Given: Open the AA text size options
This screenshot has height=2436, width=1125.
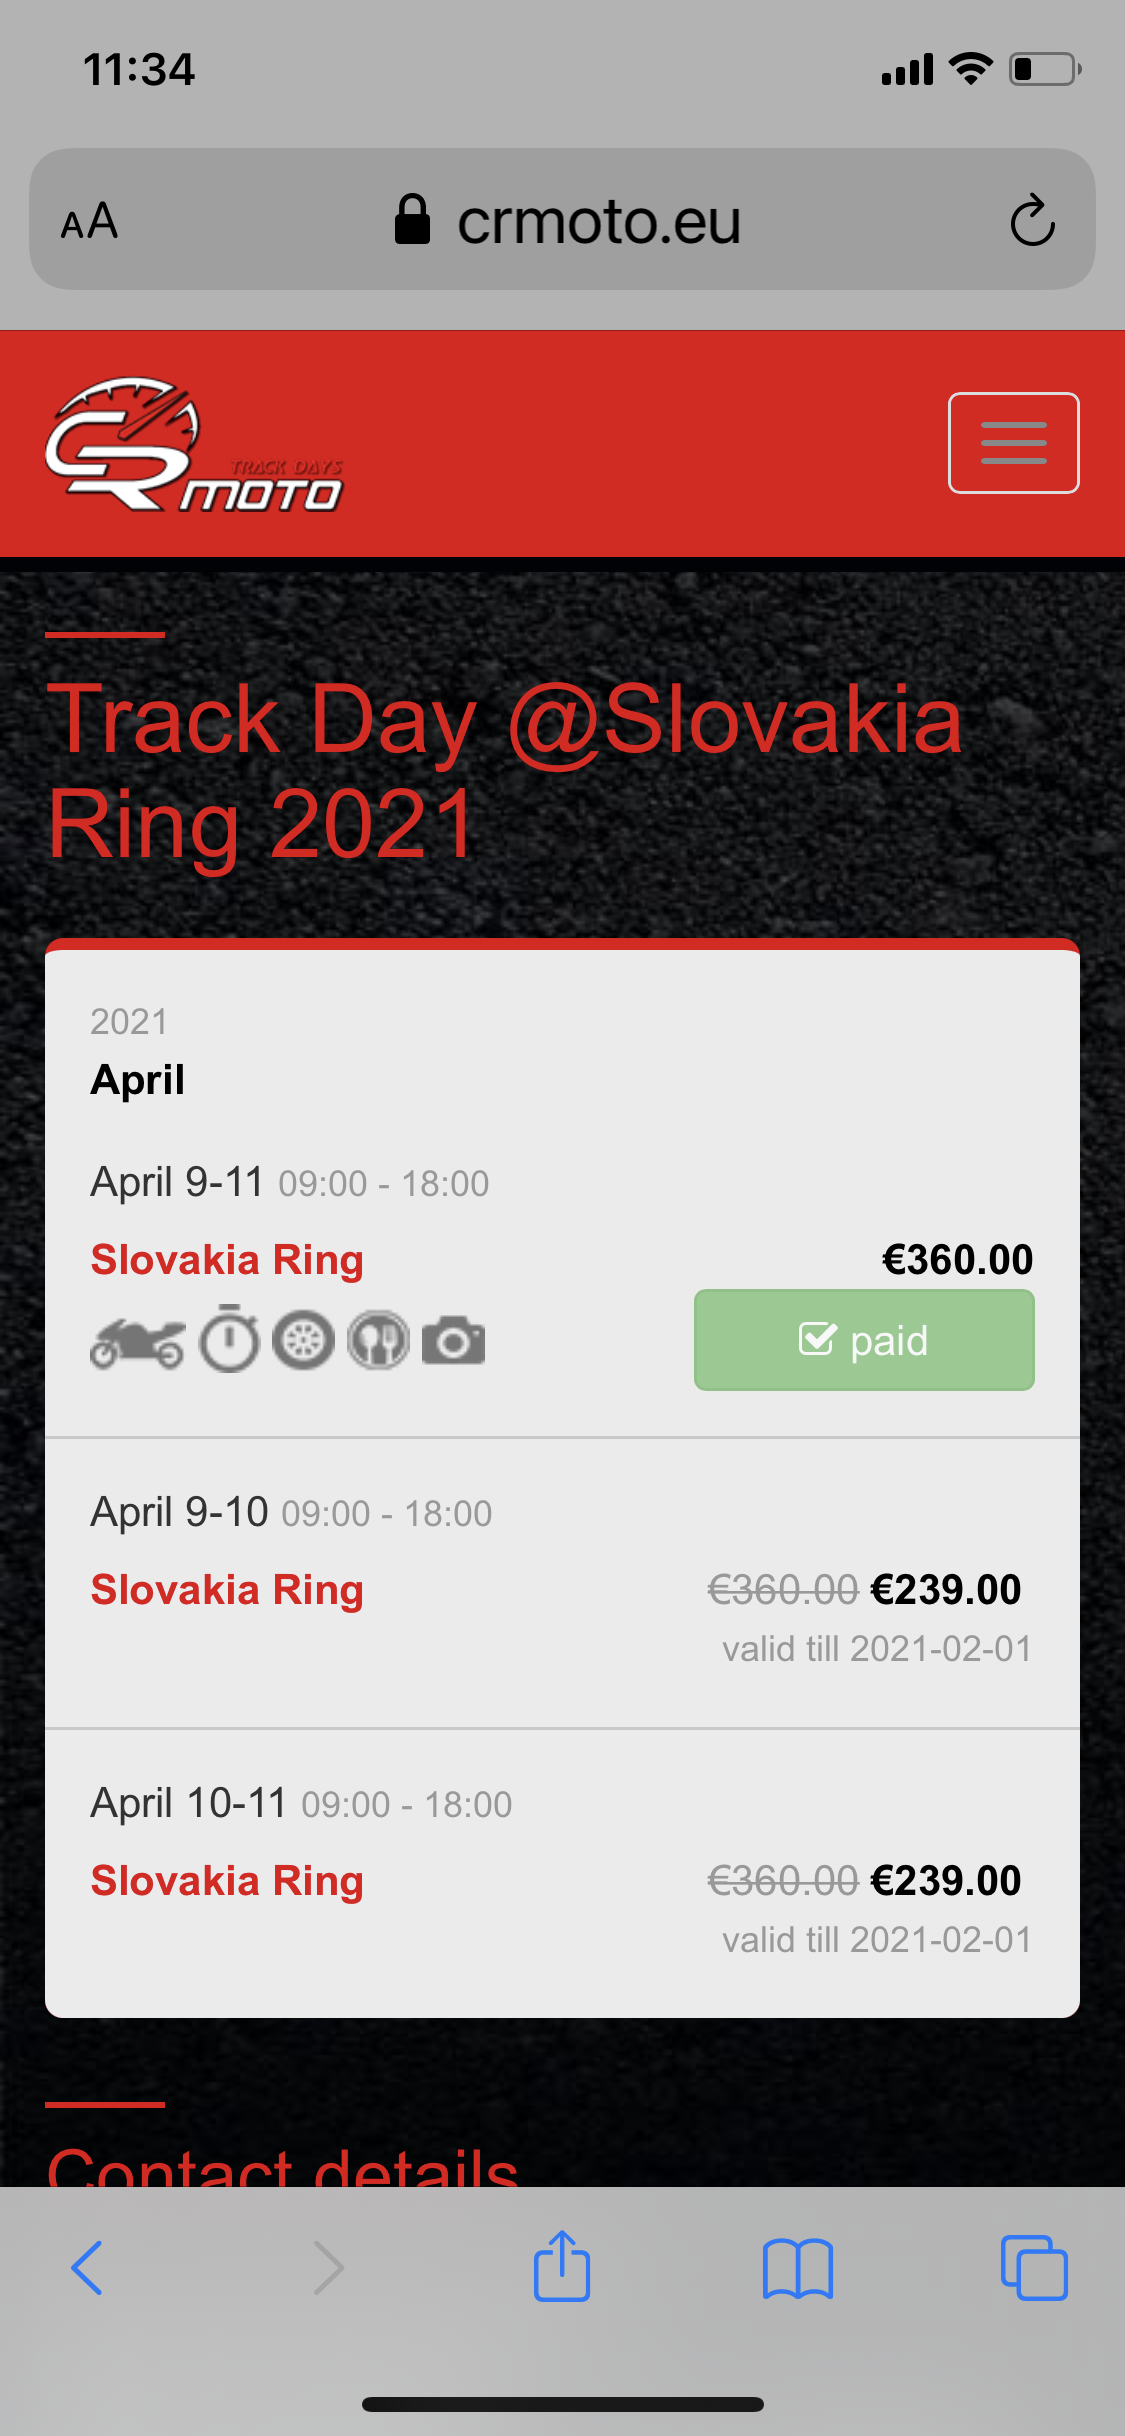Looking at the screenshot, I should coord(90,221).
